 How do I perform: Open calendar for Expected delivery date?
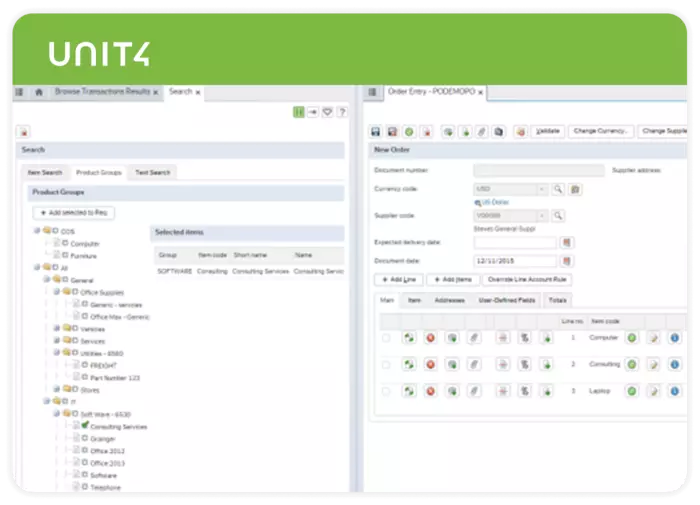(567, 242)
